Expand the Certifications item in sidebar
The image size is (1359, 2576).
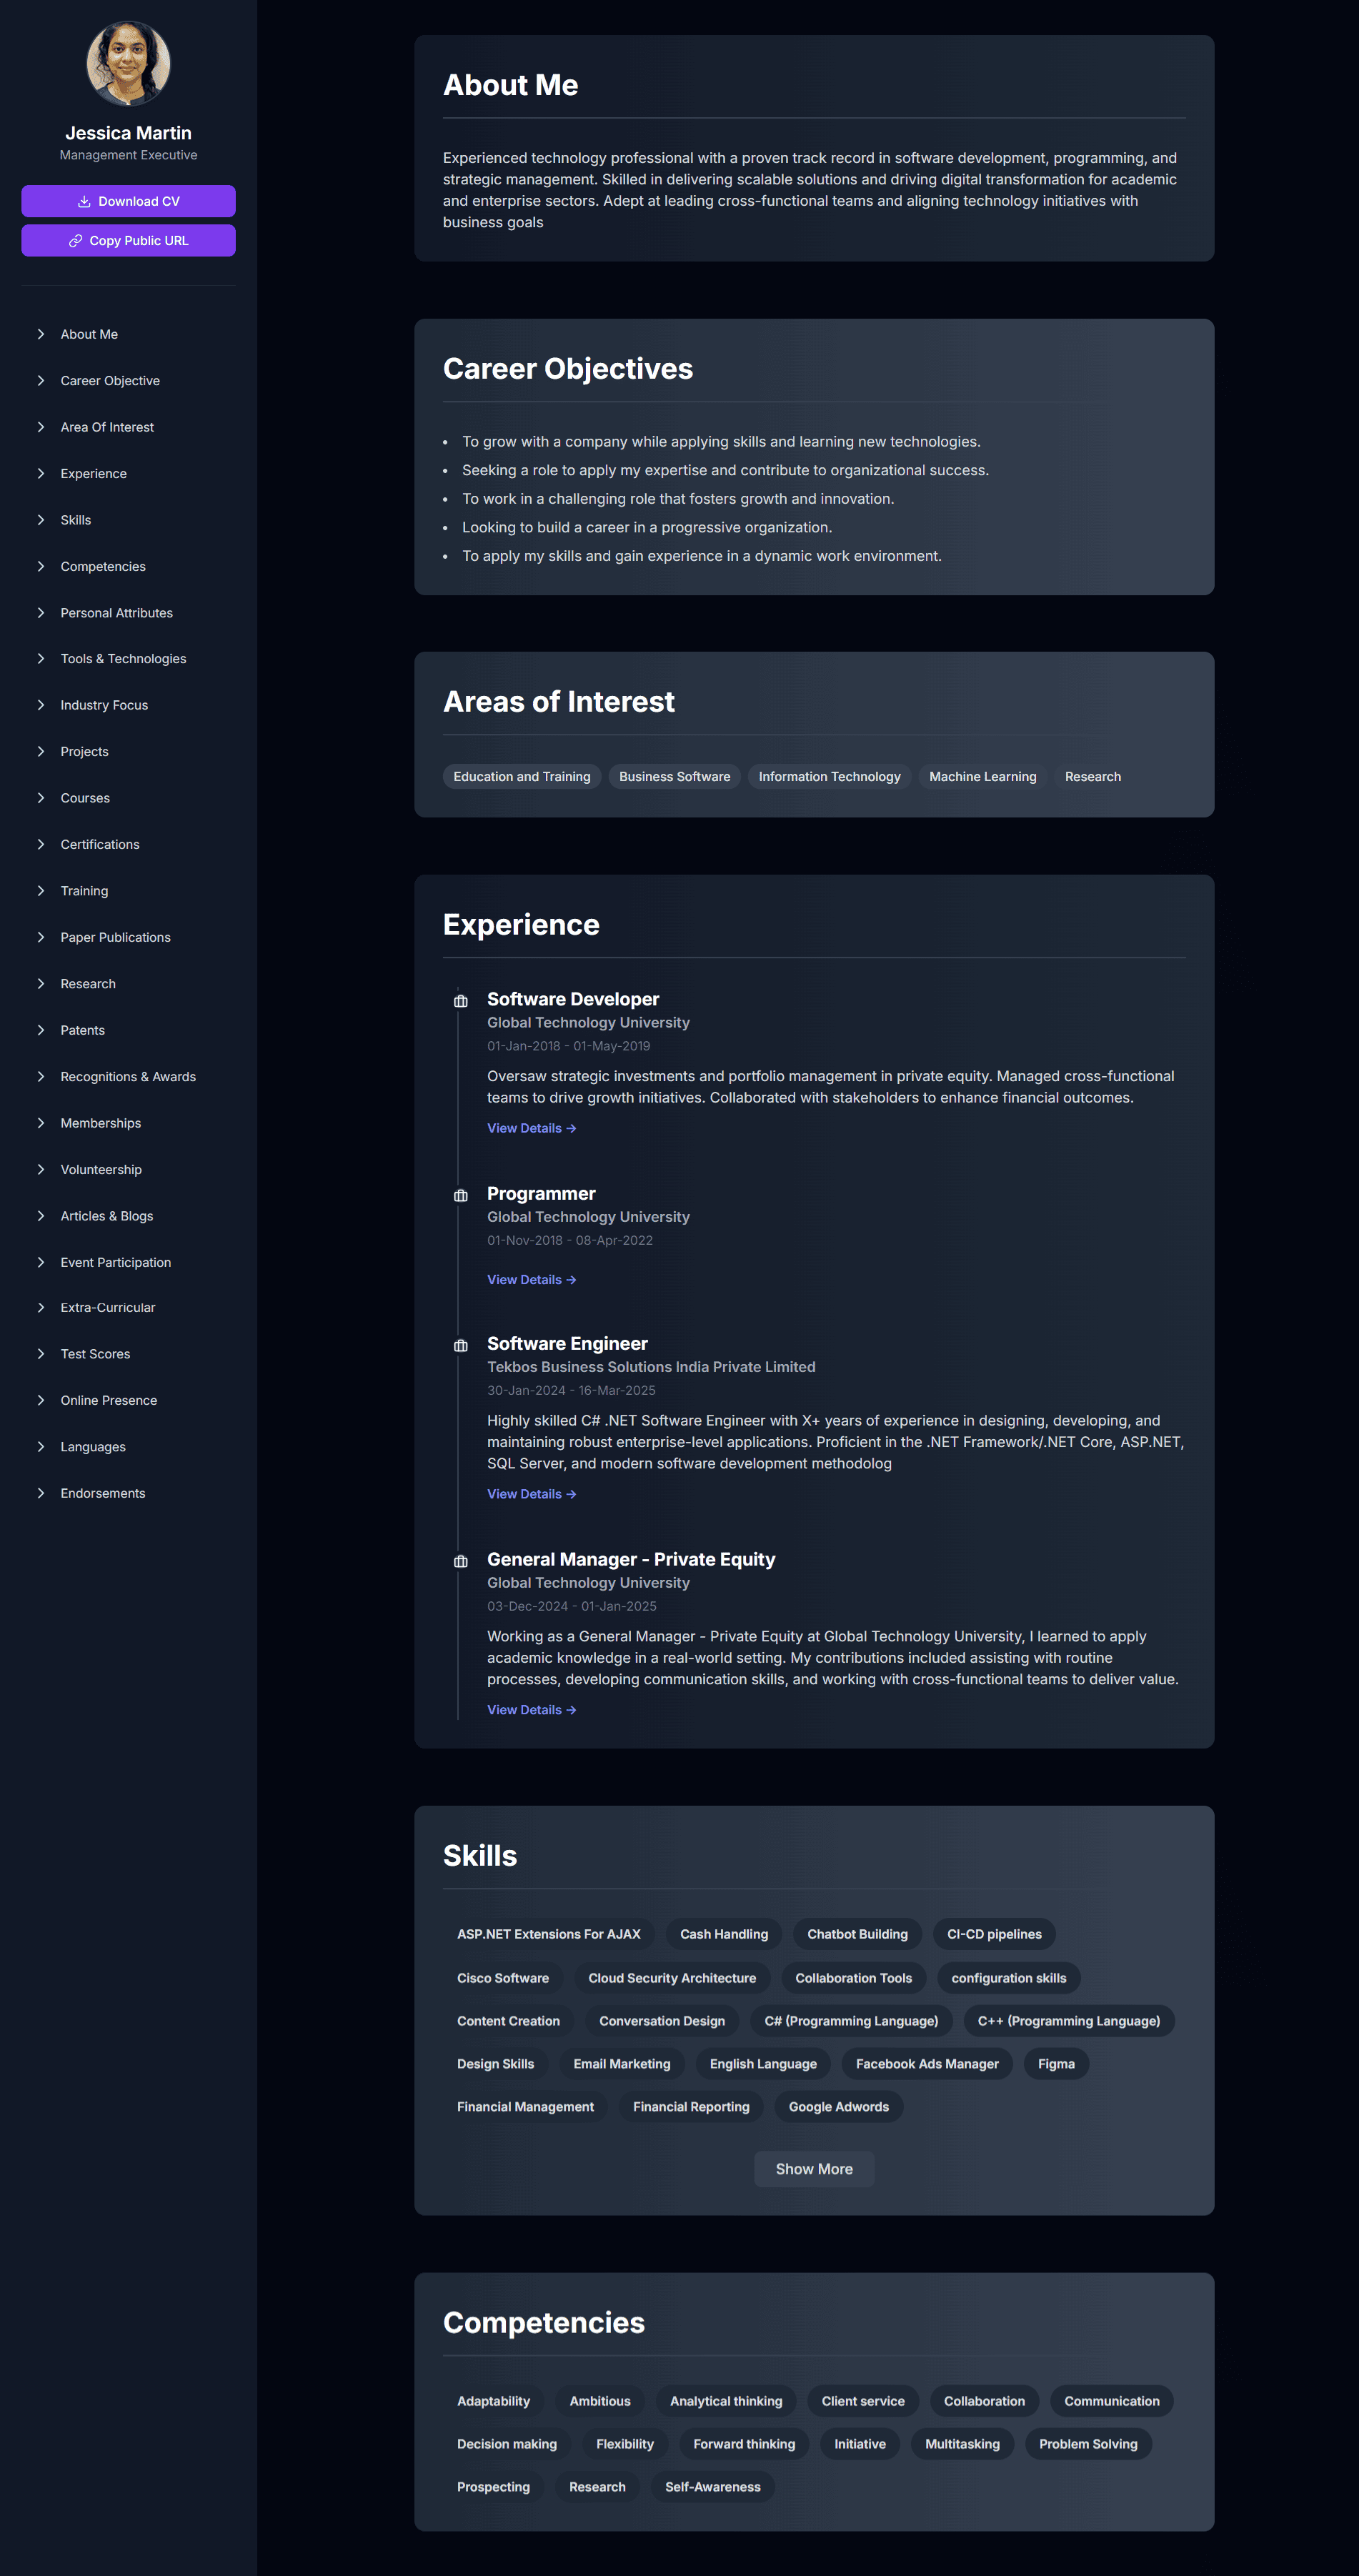pos(99,844)
